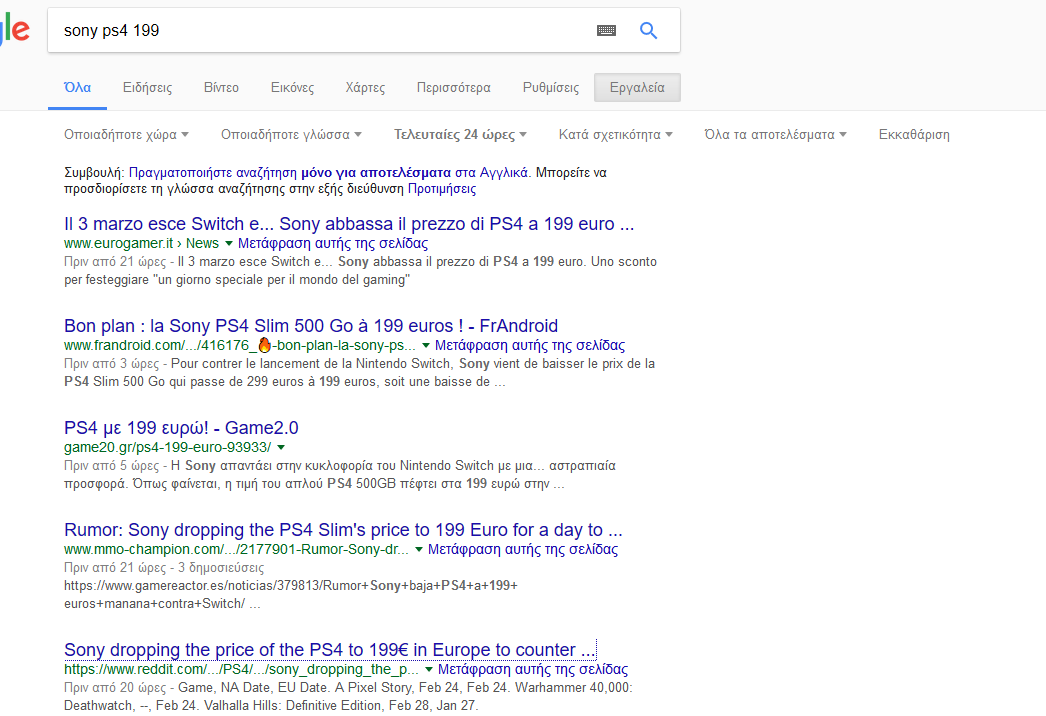This screenshot has width=1046, height=716.
Task: Toggle the Εργαλεία tools button
Action: (x=637, y=87)
